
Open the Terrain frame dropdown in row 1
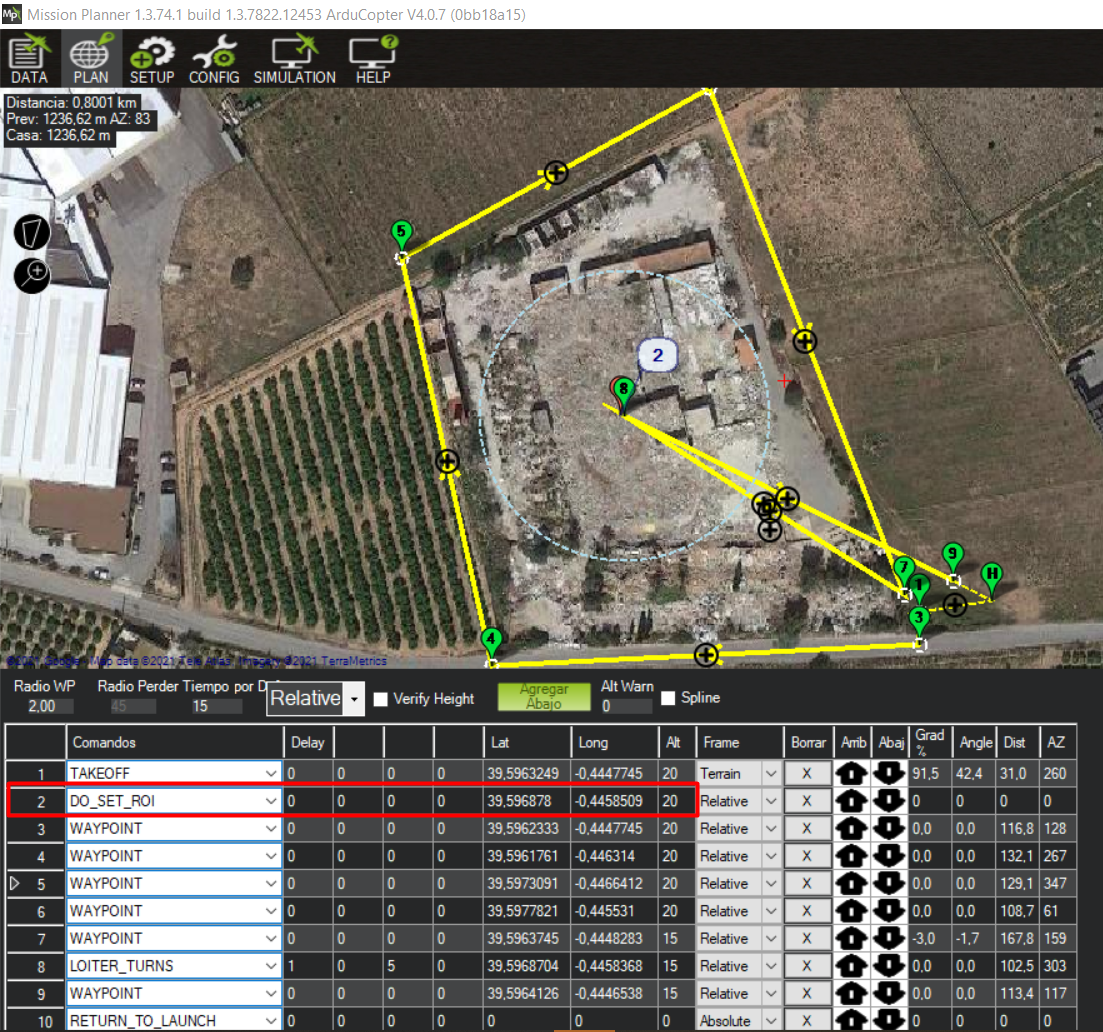coord(770,774)
